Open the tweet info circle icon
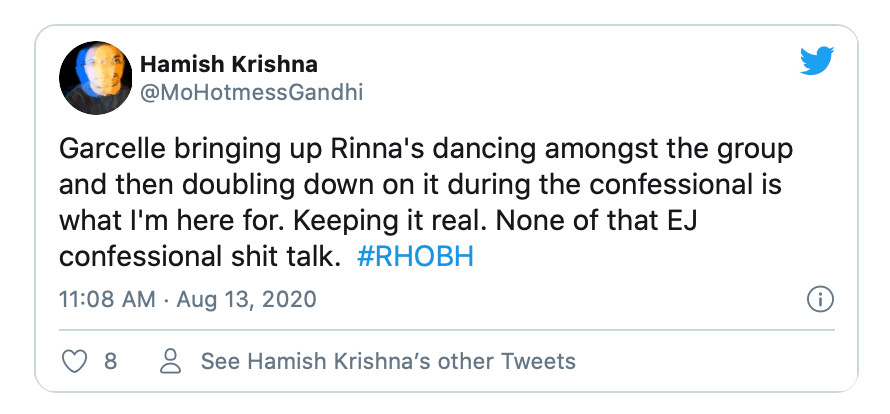Viewport: 890px width, 414px height. (819, 299)
